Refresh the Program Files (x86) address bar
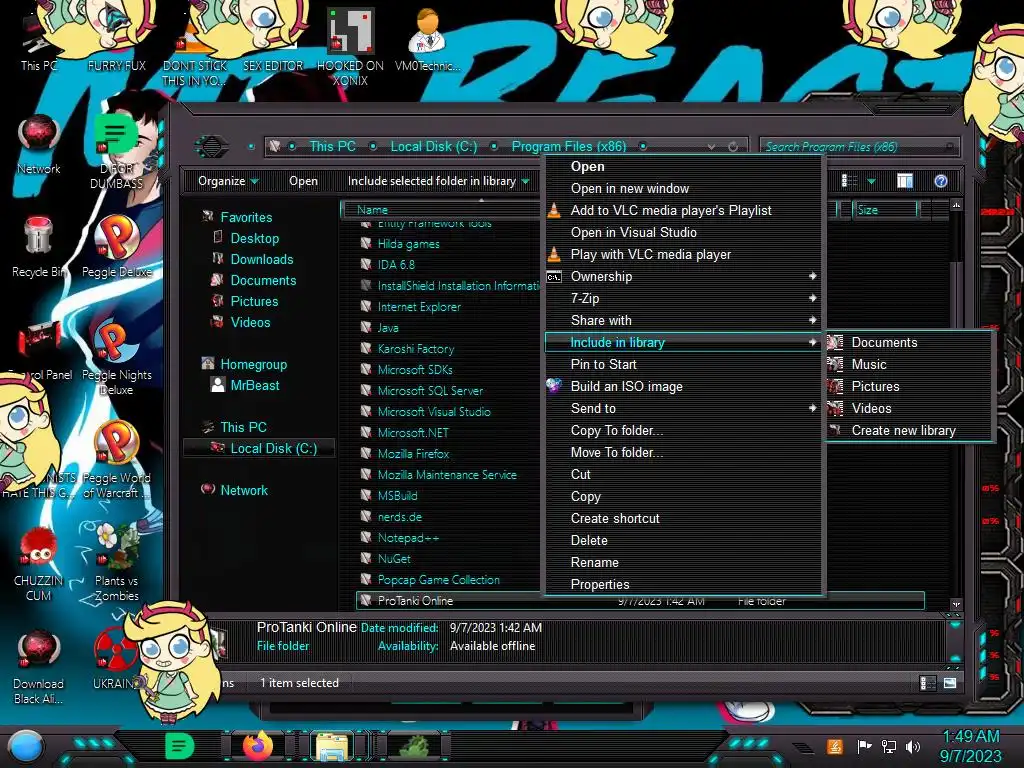 [733, 147]
